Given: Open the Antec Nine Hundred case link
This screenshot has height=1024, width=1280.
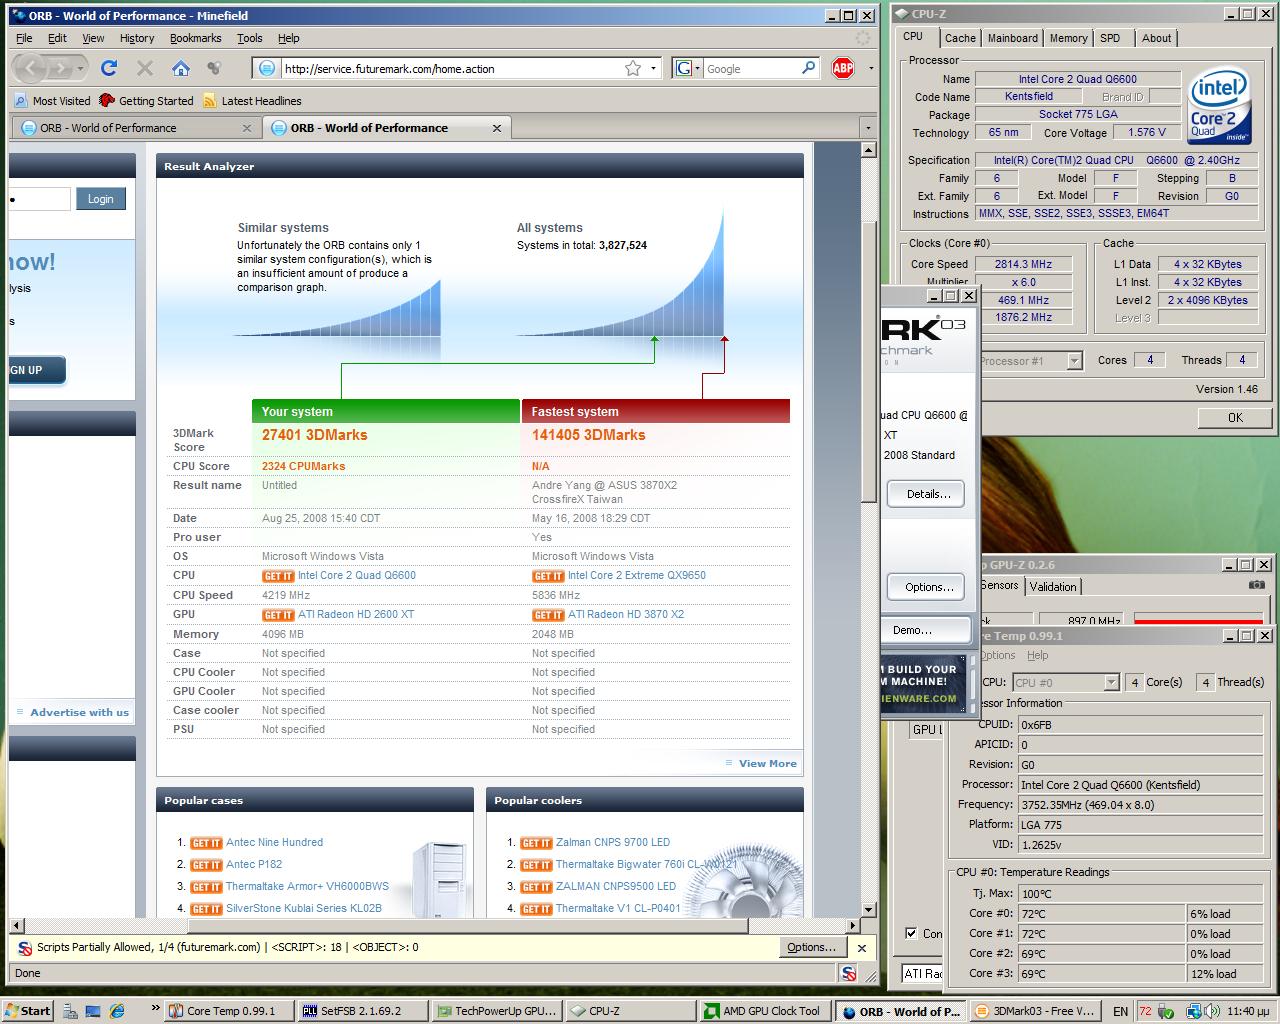Looking at the screenshot, I should click(x=274, y=842).
